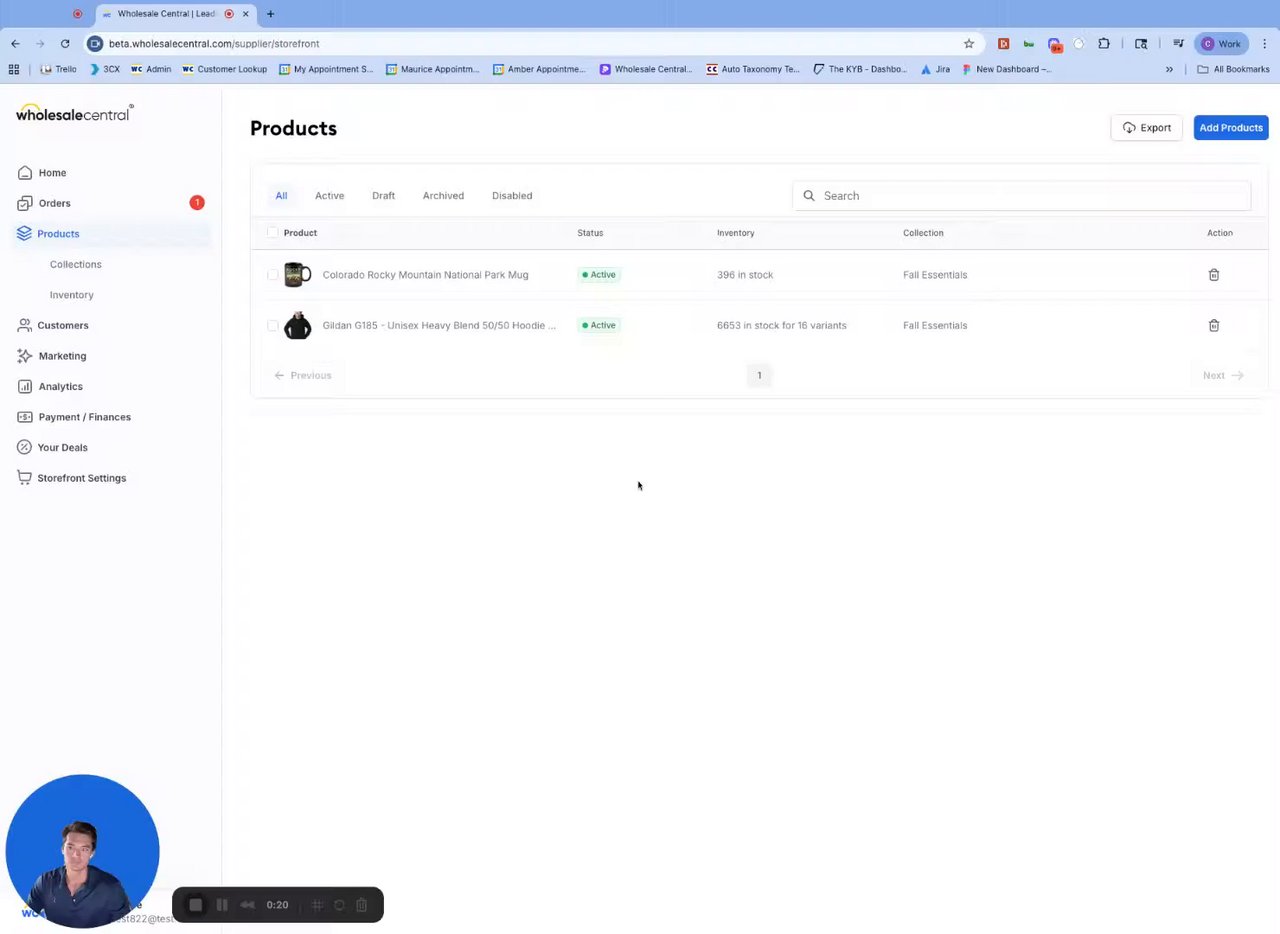Toggle the select-all products checkbox
Viewport: 1280px width, 934px height.
[x=273, y=233]
